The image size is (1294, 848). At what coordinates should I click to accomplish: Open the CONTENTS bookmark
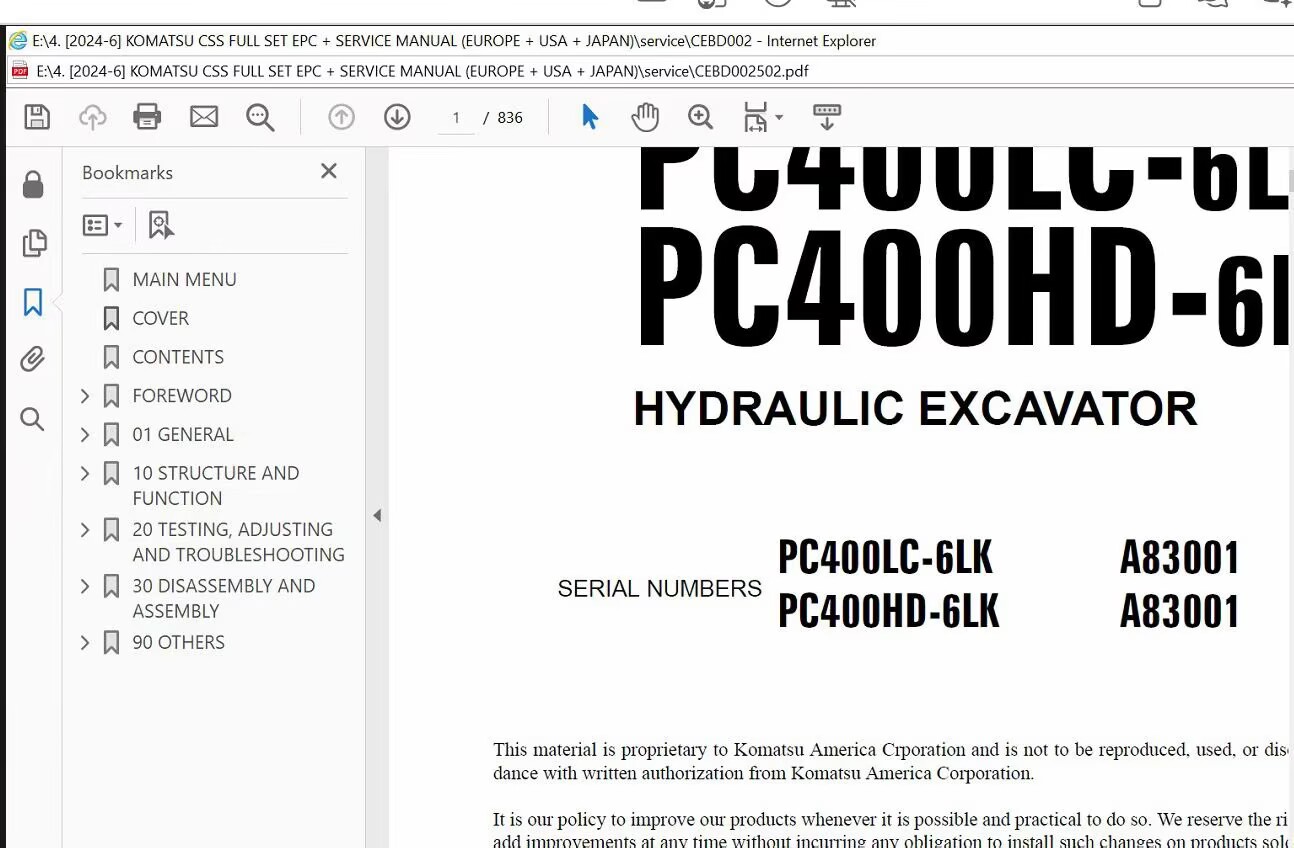pos(178,357)
